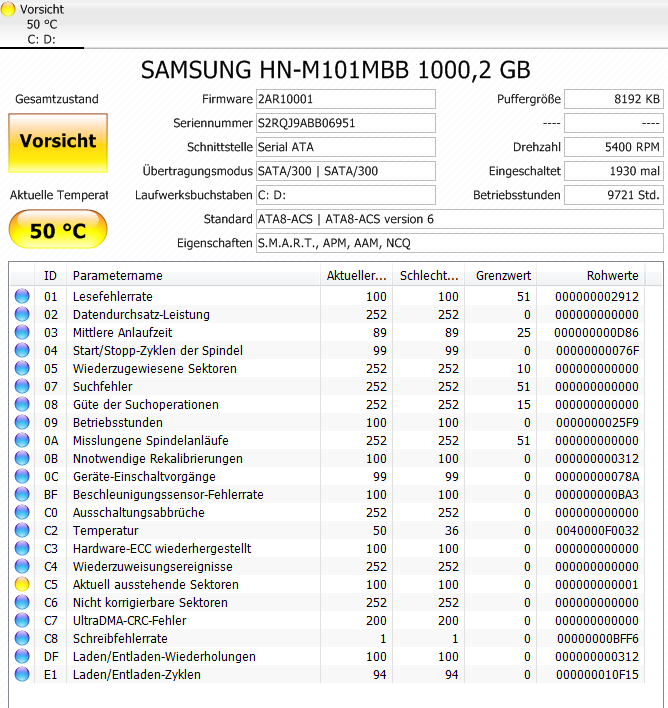
Task: Click the Standard field ATA8-ACS version 6
Action: (x=459, y=219)
